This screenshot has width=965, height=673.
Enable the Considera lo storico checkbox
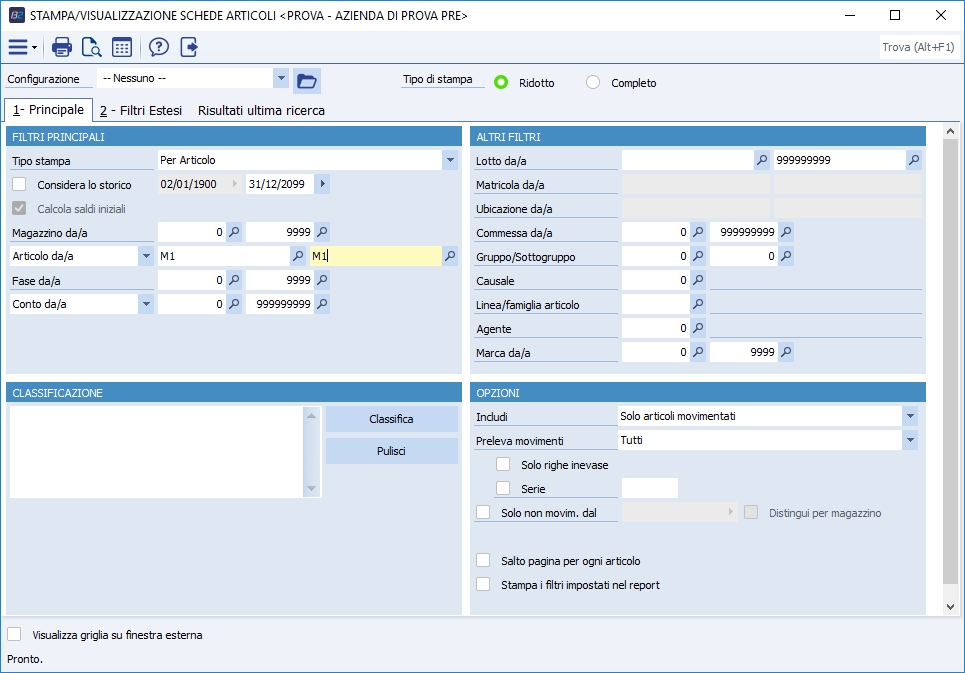pos(19,184)
